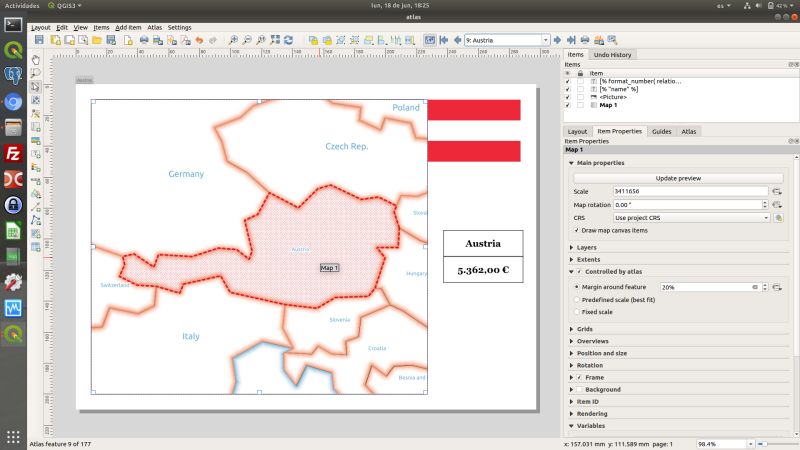Viewport: 800px width, 450px height.
Task: Toggle the Frame checkbox
Action: click(x=579, y=378)
